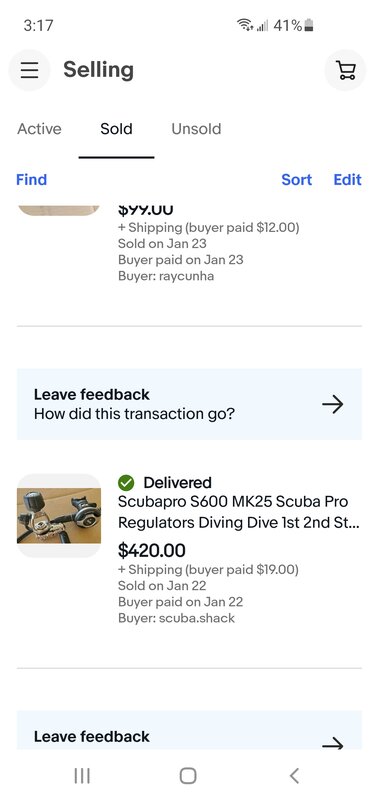Tap Android recent apps button

point(82,776)
